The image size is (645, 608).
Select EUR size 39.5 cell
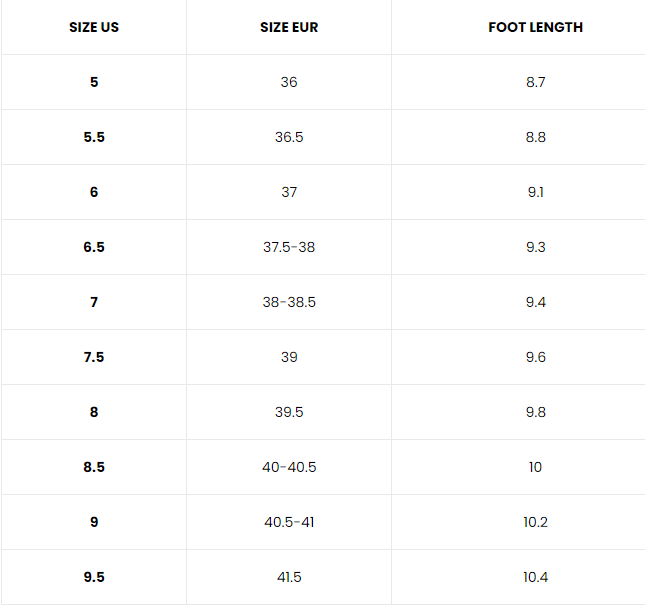coord(289,412)
